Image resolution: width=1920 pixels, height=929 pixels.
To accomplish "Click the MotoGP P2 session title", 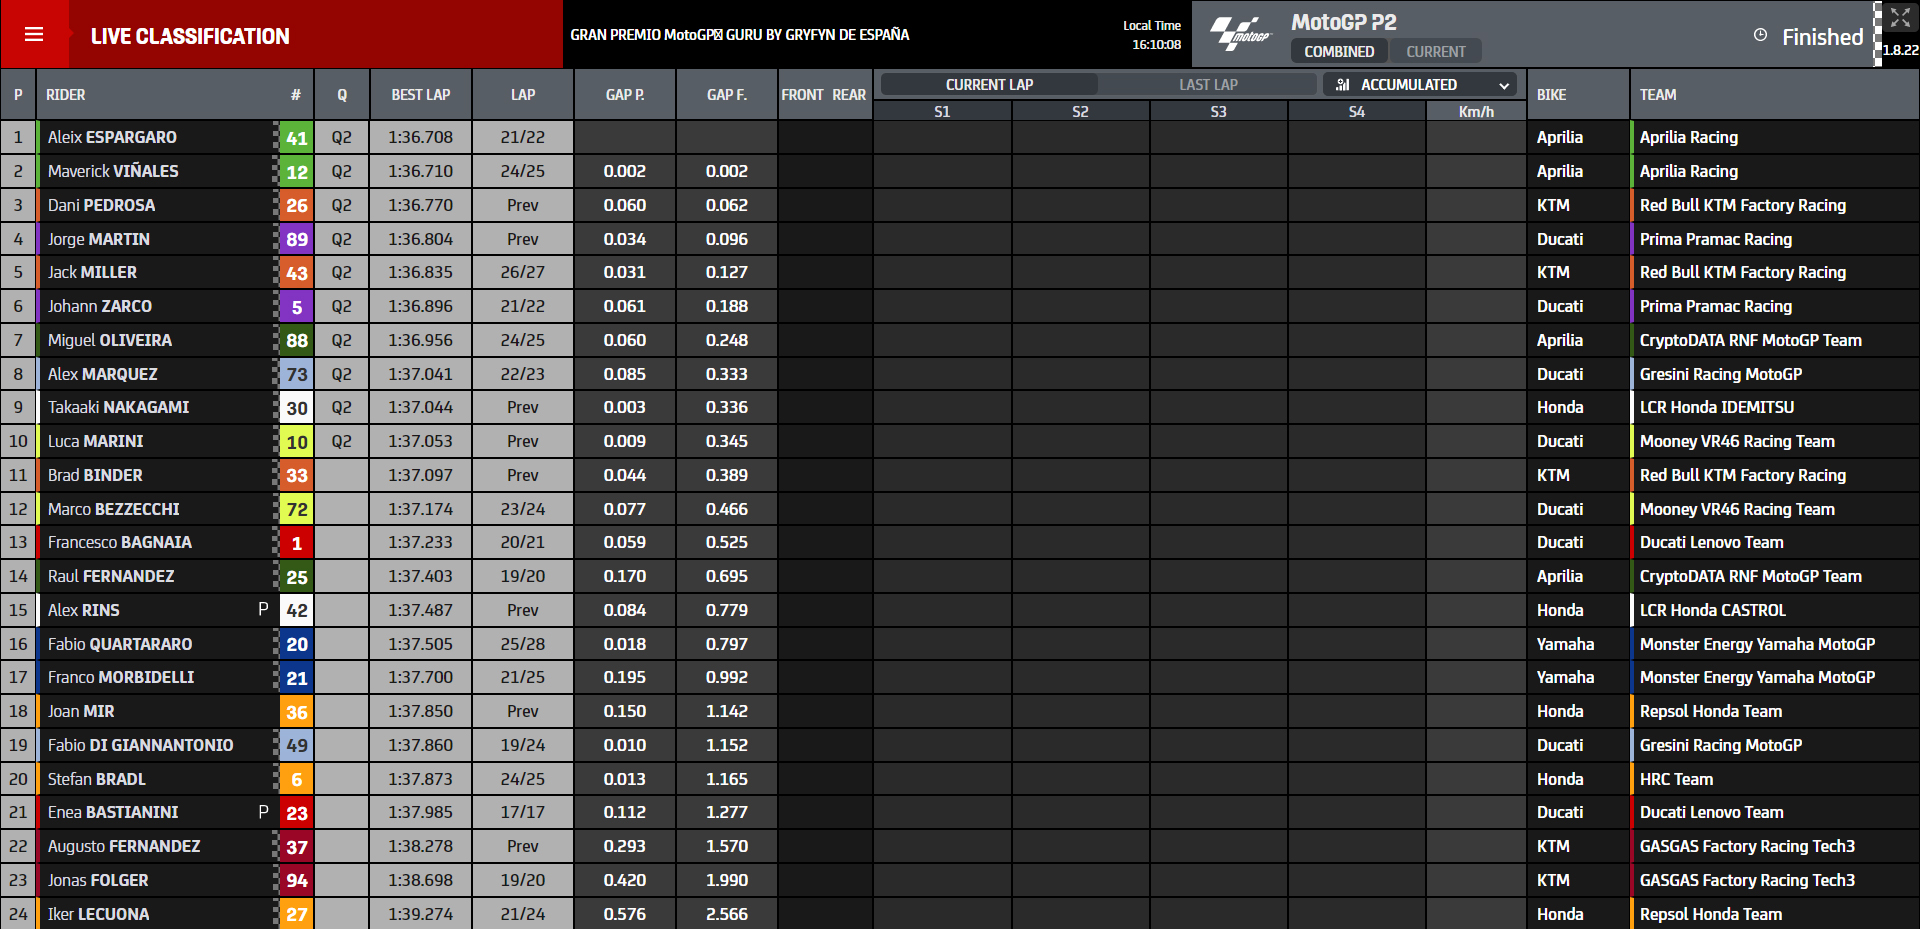I will [1344, 22].
